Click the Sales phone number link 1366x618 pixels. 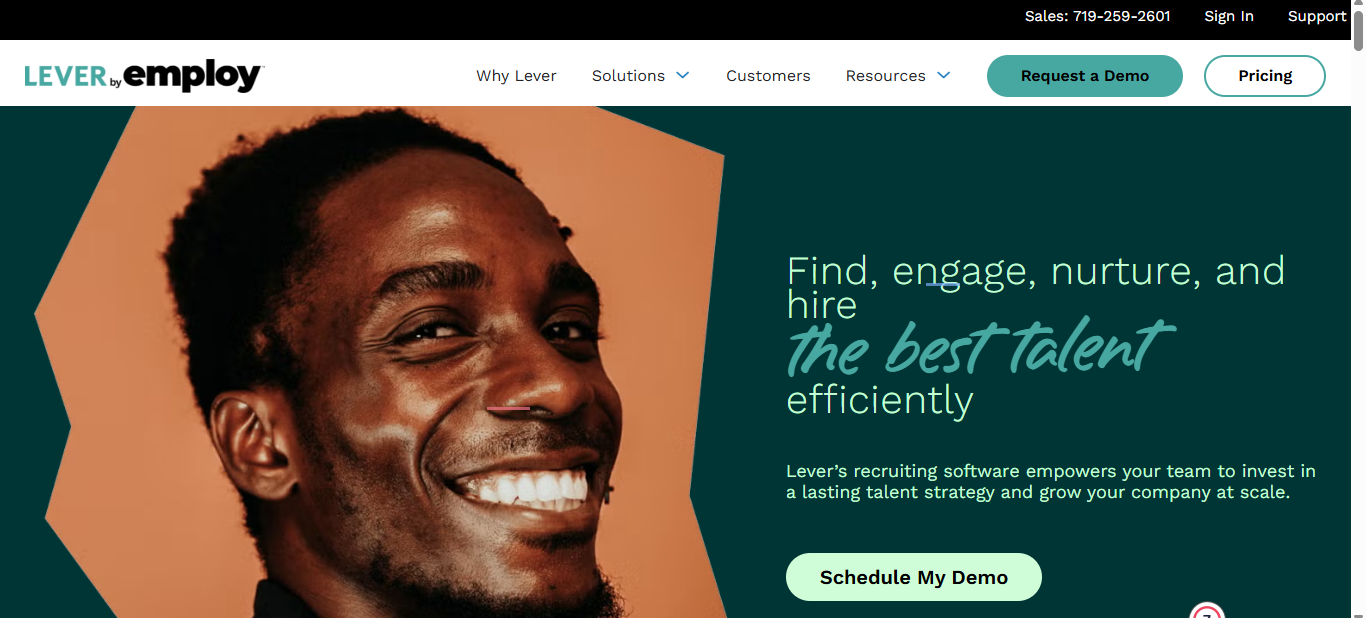coord(1098,16)
